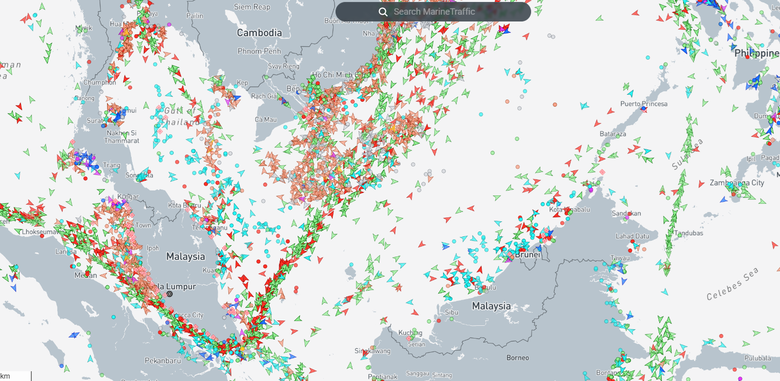Click the magnifier icon in search bar

pos(383,12)
